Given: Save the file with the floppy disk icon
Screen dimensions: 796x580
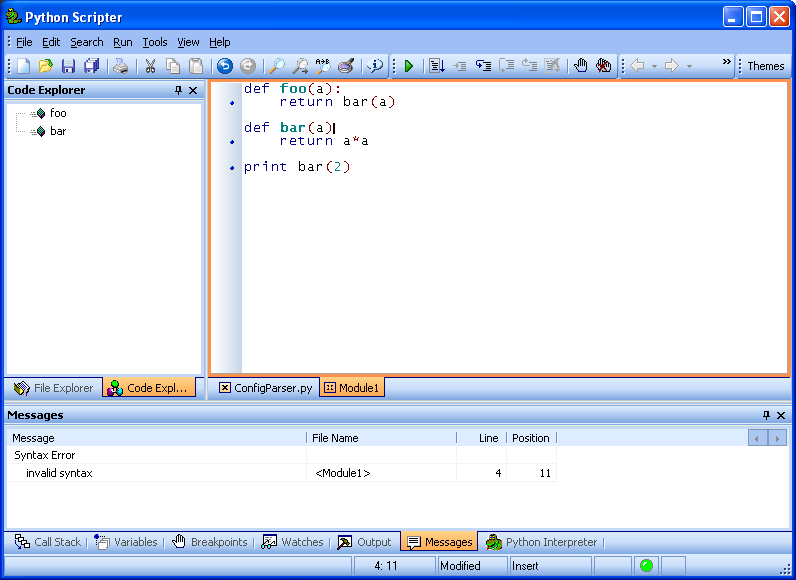Looking at the screenshot, I should click(x=68, y=66).
